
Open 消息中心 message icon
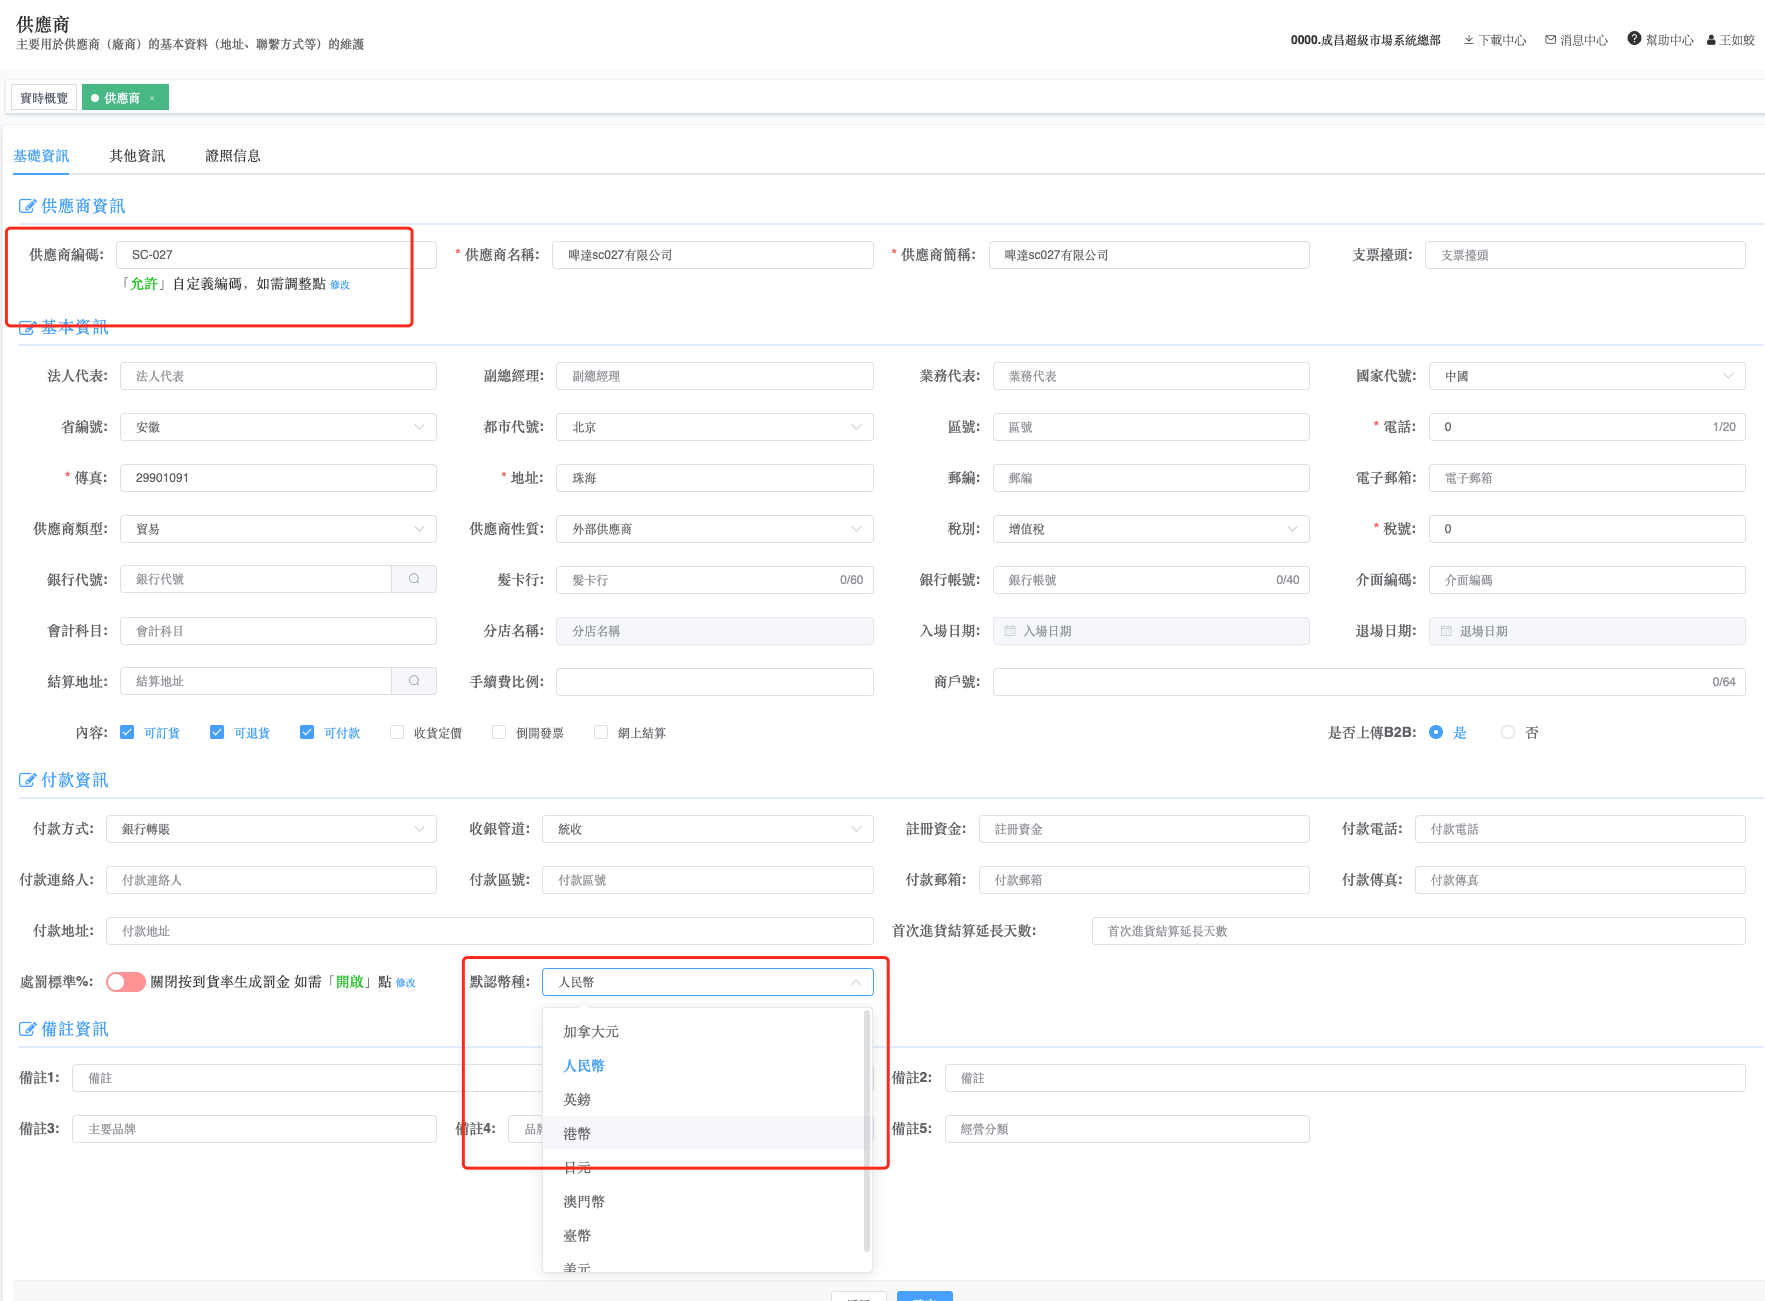[1550, 40]
